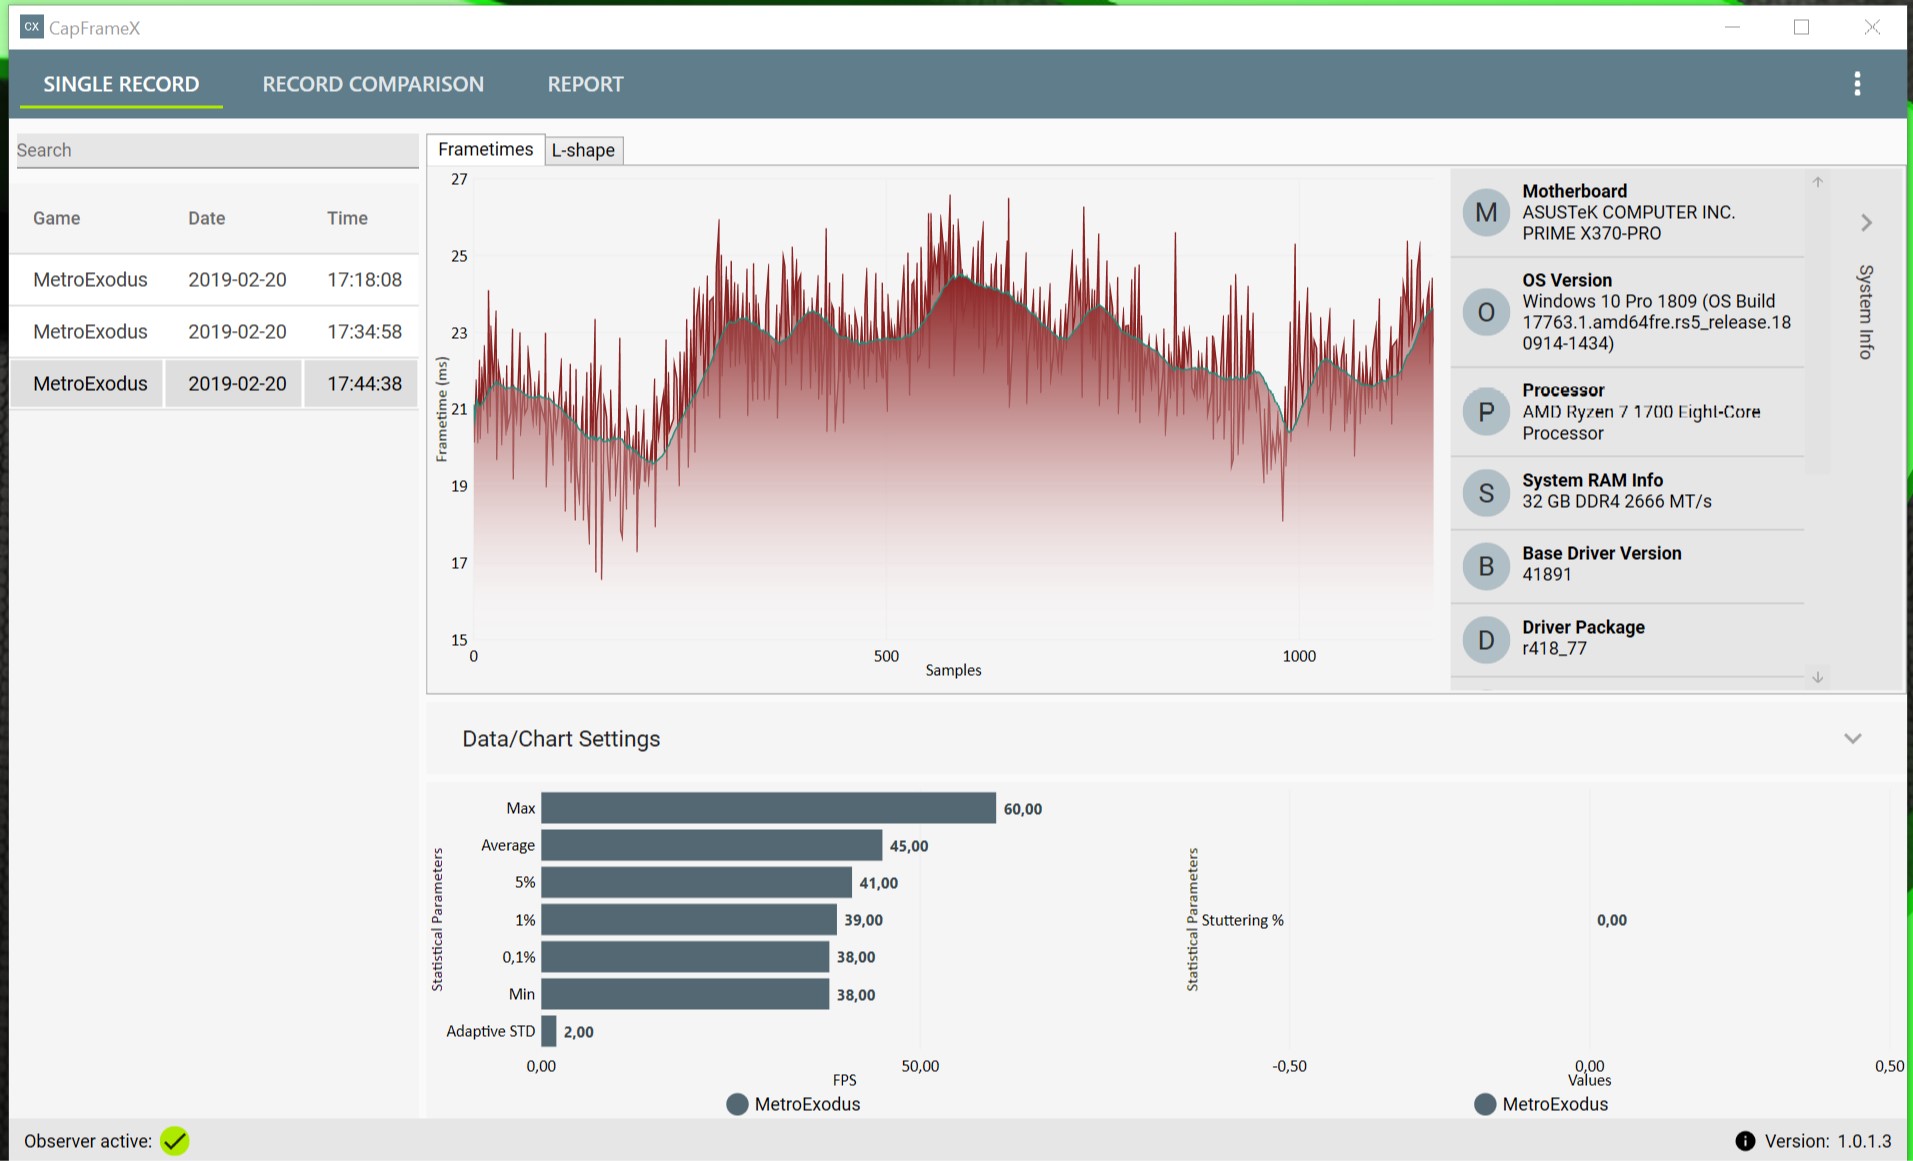Screen dimensions: 1913x1161
Task: Open the Record Comparison tab
Action: coord(373,84)
